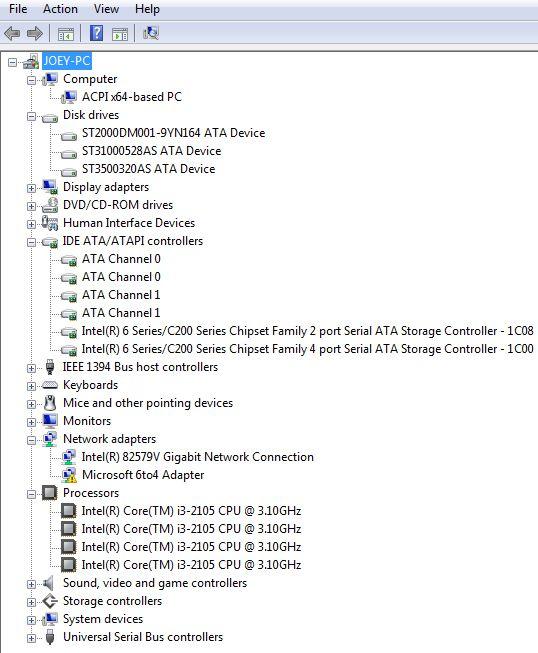This screenshot has width=538, height=653.
Task: Select the JOEY-PC root node
Action: [x=67, y=61]
